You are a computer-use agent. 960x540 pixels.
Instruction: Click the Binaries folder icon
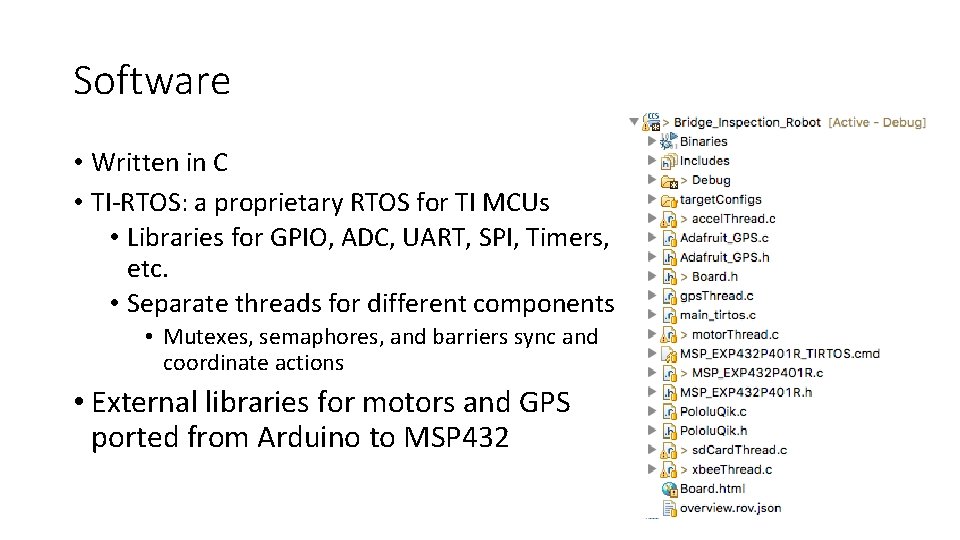tap(668, 141)
